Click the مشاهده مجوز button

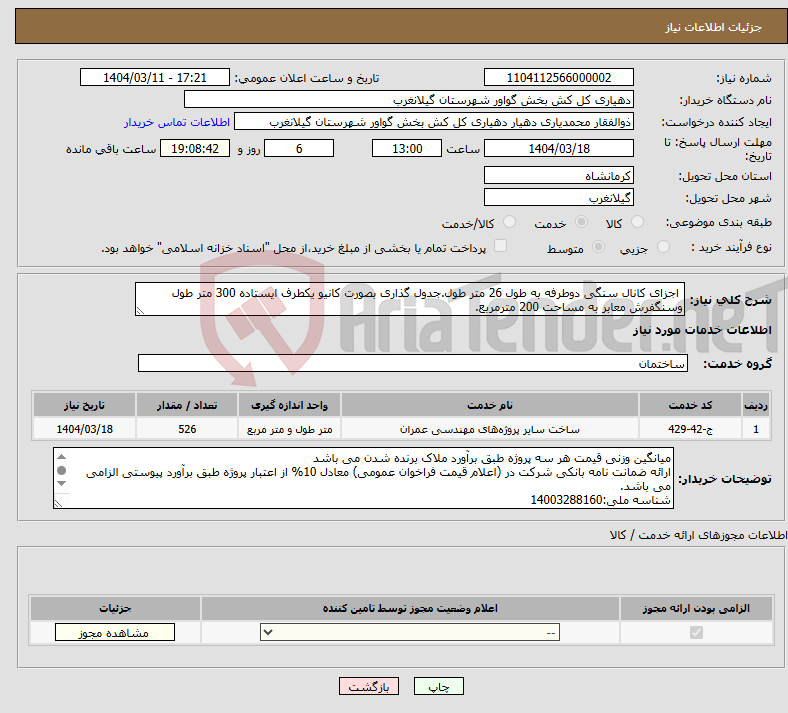pyautogui.click(x=115, y=632)
